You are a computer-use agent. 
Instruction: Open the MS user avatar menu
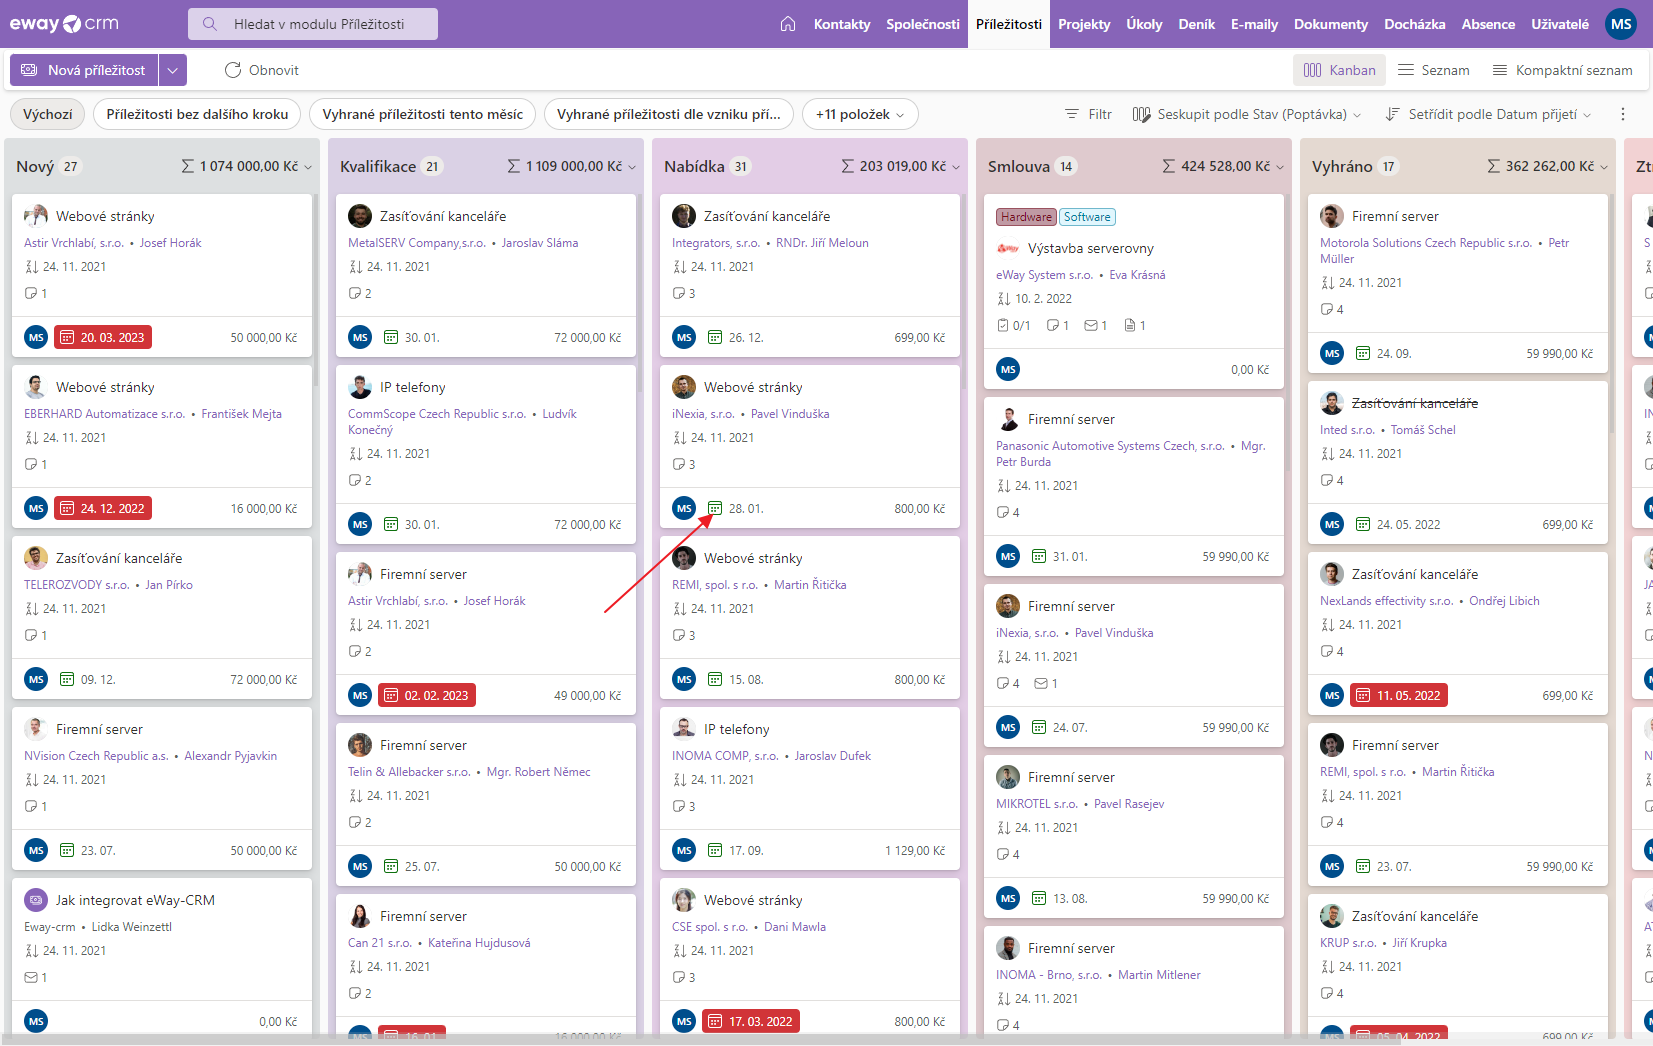tap(1621, 24)
